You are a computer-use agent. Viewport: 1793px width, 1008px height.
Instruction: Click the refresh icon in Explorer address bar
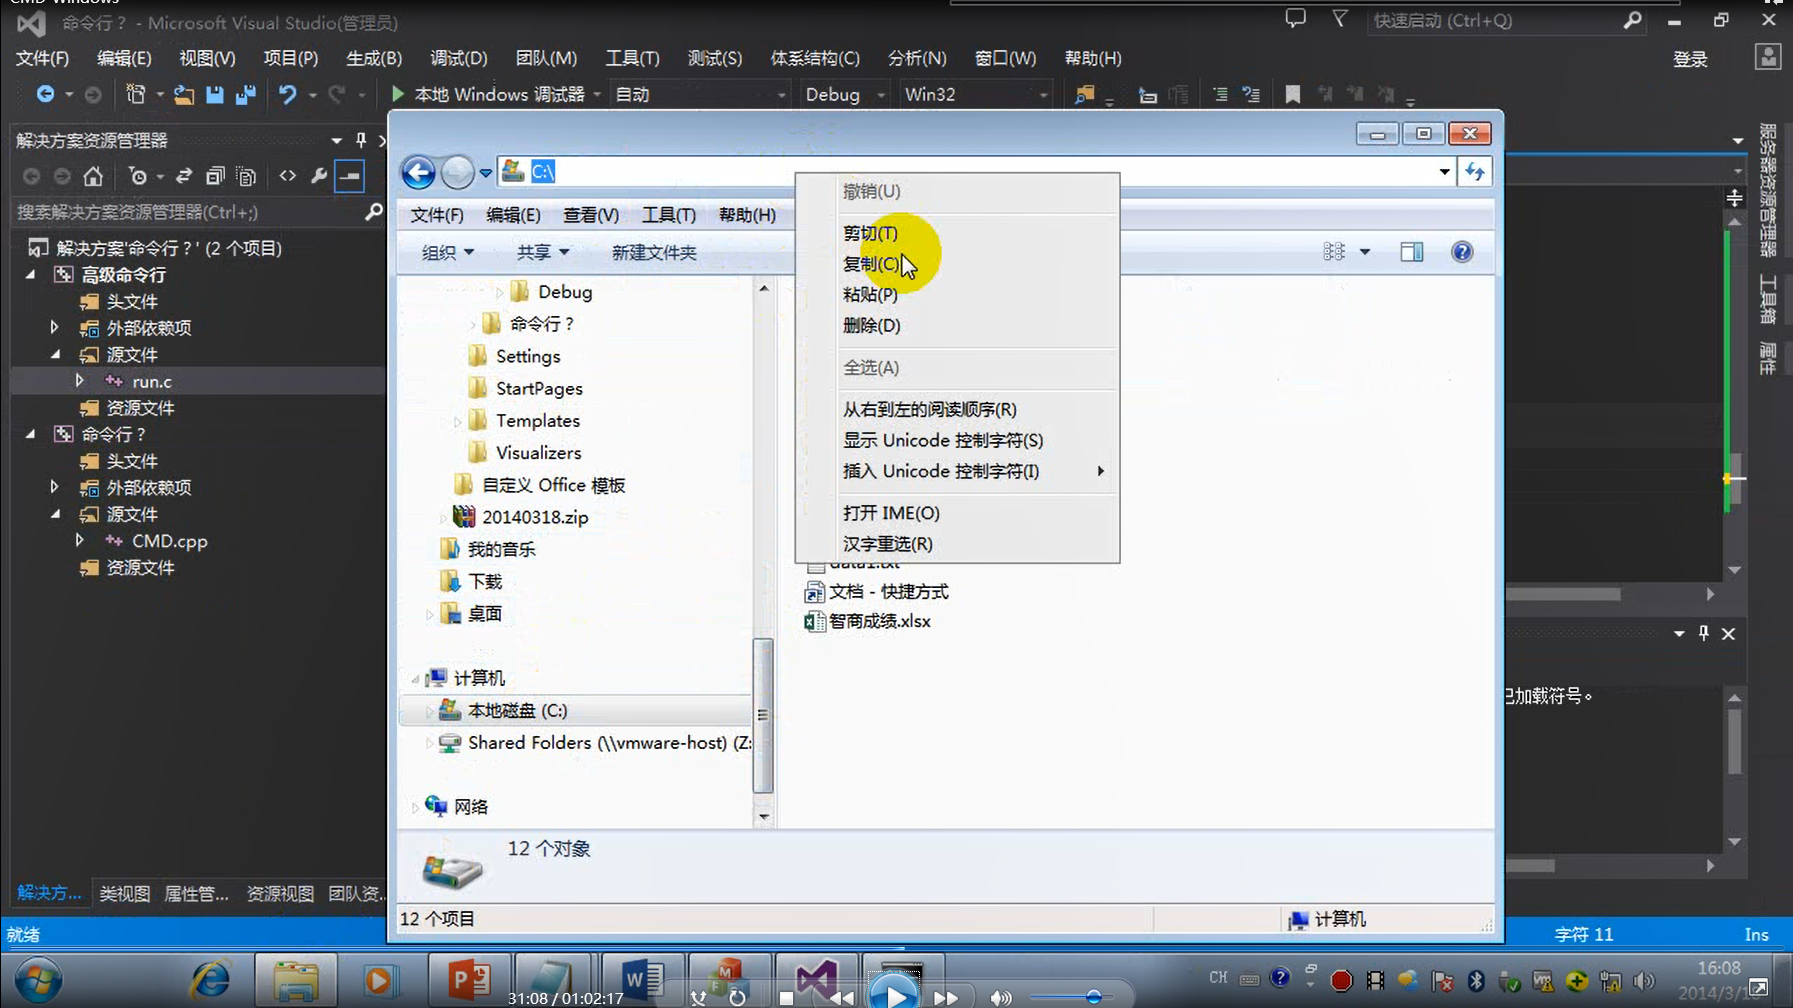point(1476,171)
